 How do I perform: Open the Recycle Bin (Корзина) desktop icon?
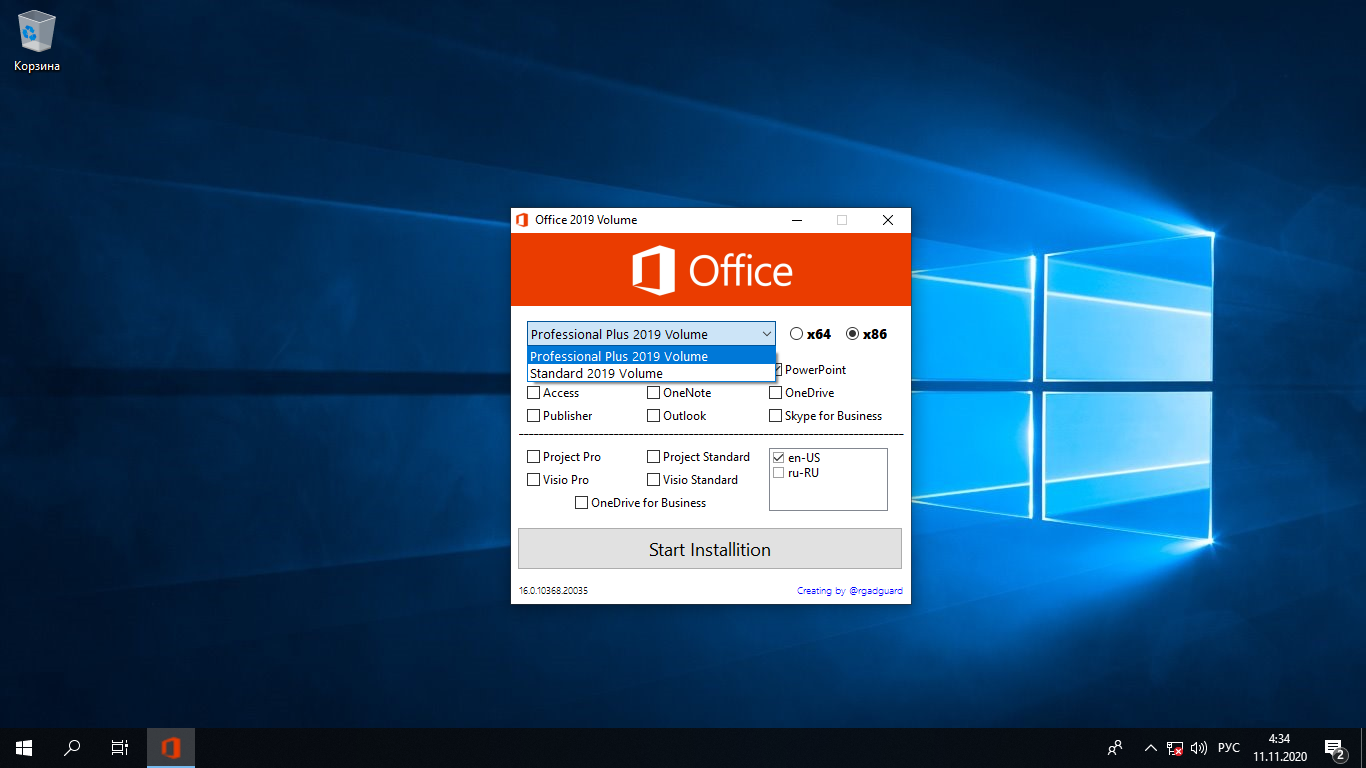point(37,42)
